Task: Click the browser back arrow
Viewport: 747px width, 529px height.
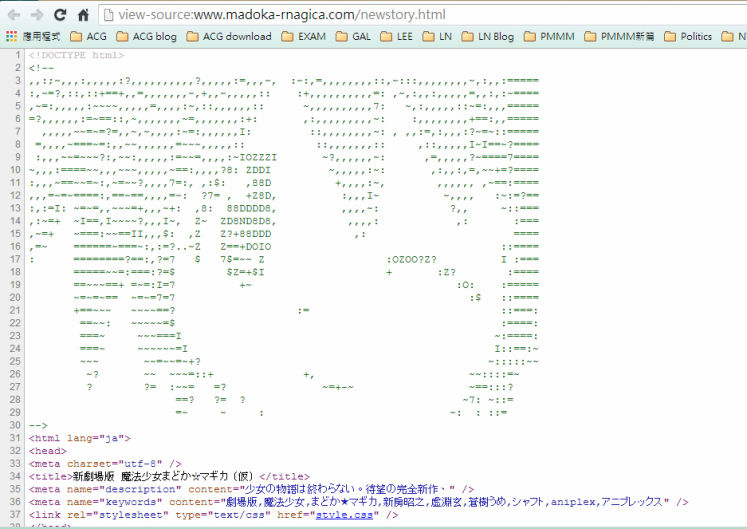Action: click(x=13, y=15)
